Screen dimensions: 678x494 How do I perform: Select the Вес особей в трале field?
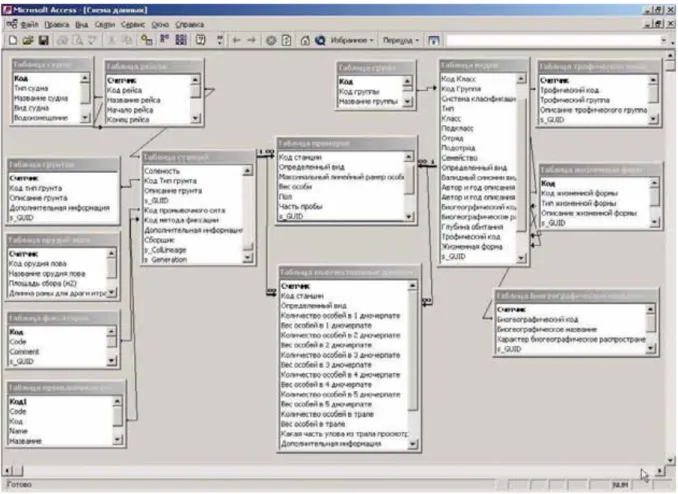(x=313, y=424)
